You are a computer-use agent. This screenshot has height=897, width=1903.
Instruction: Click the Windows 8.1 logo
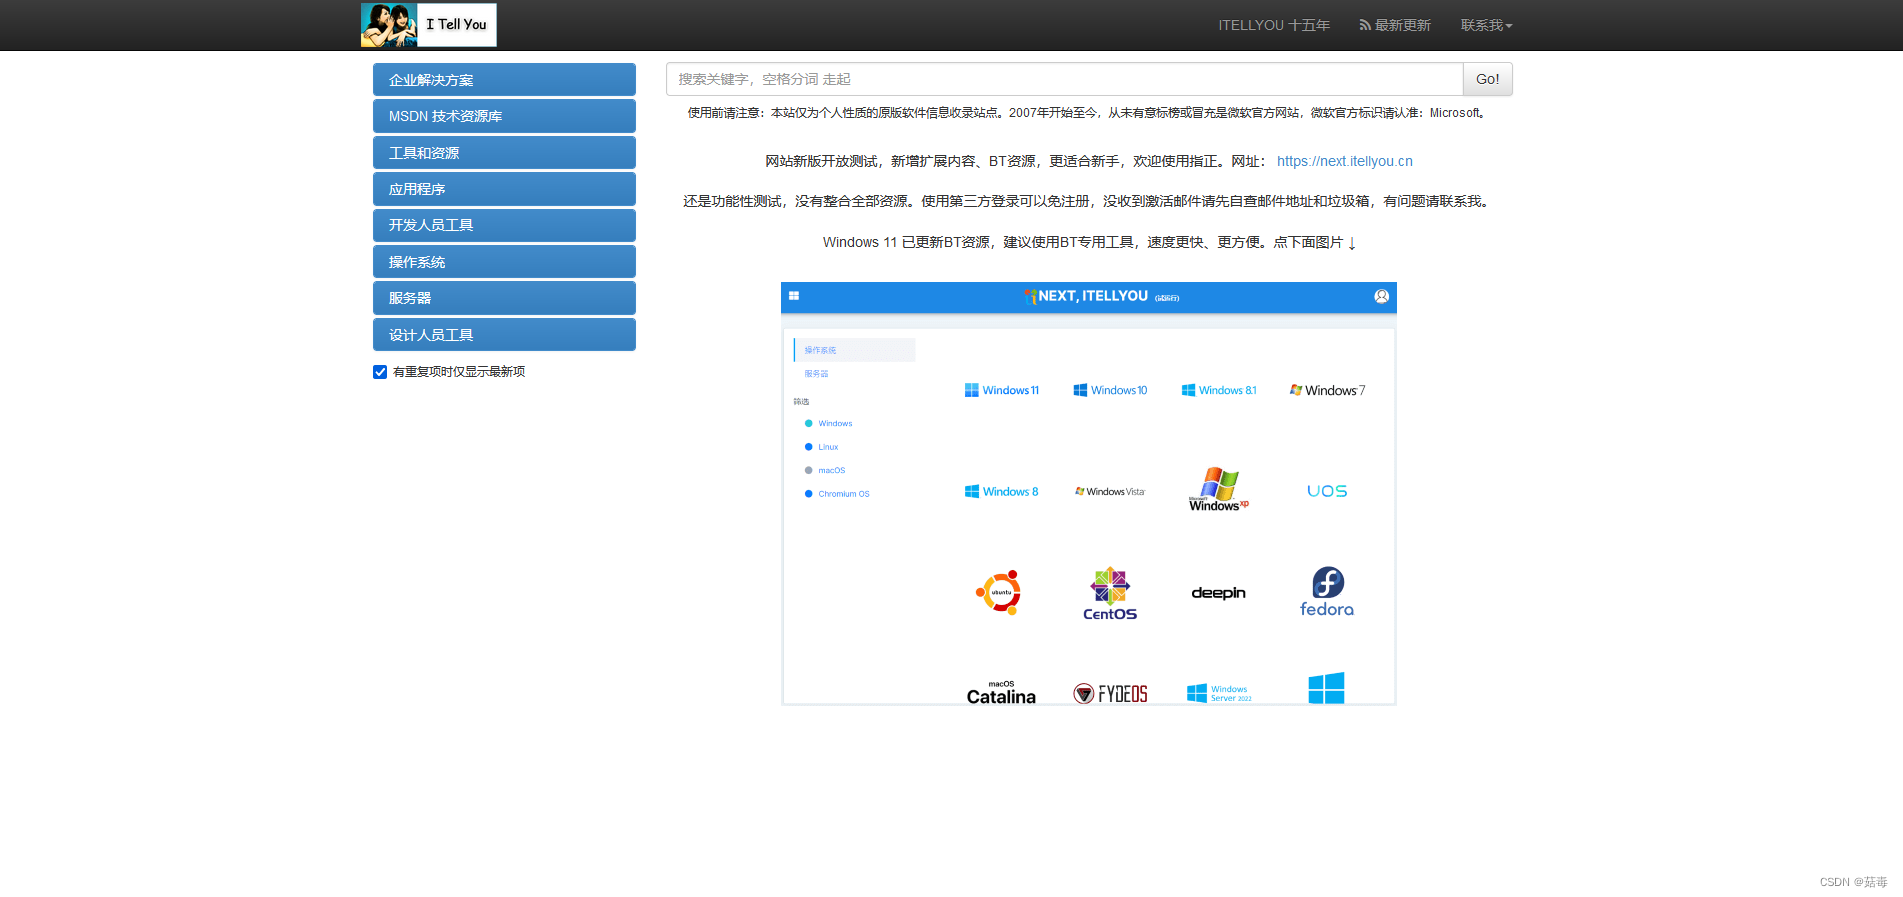(1219, 390)
